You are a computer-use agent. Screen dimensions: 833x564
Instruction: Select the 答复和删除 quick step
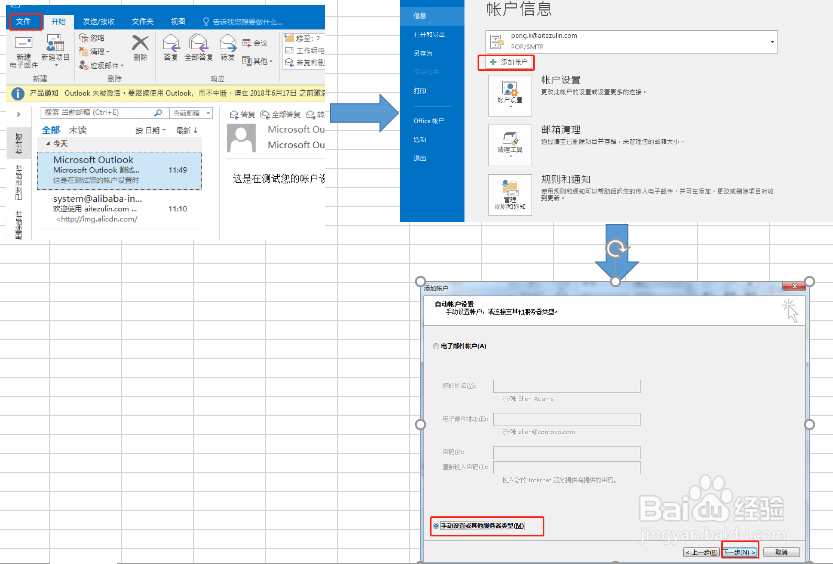coord(304,63)
